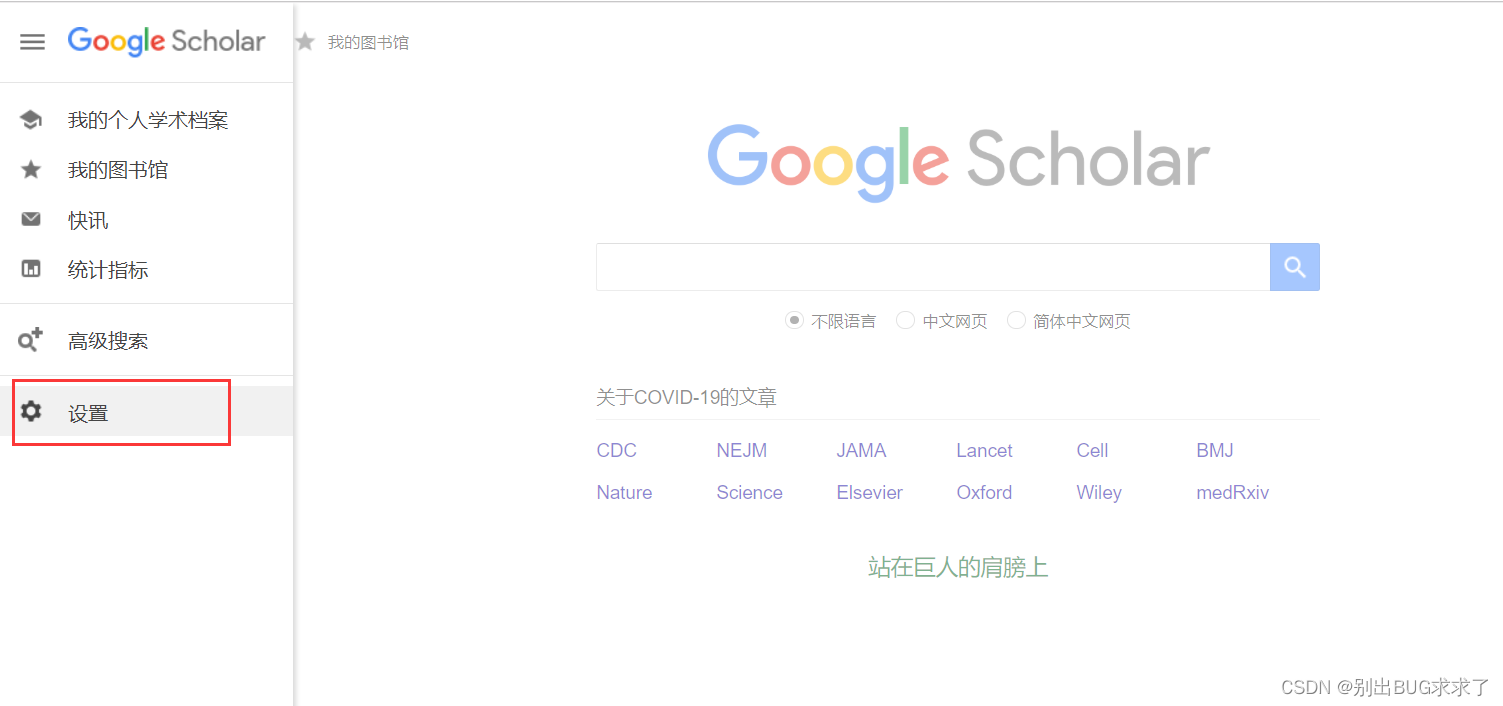
Task: Click the 关于COVID-19的文章 heading text
Action: point(686,398)
